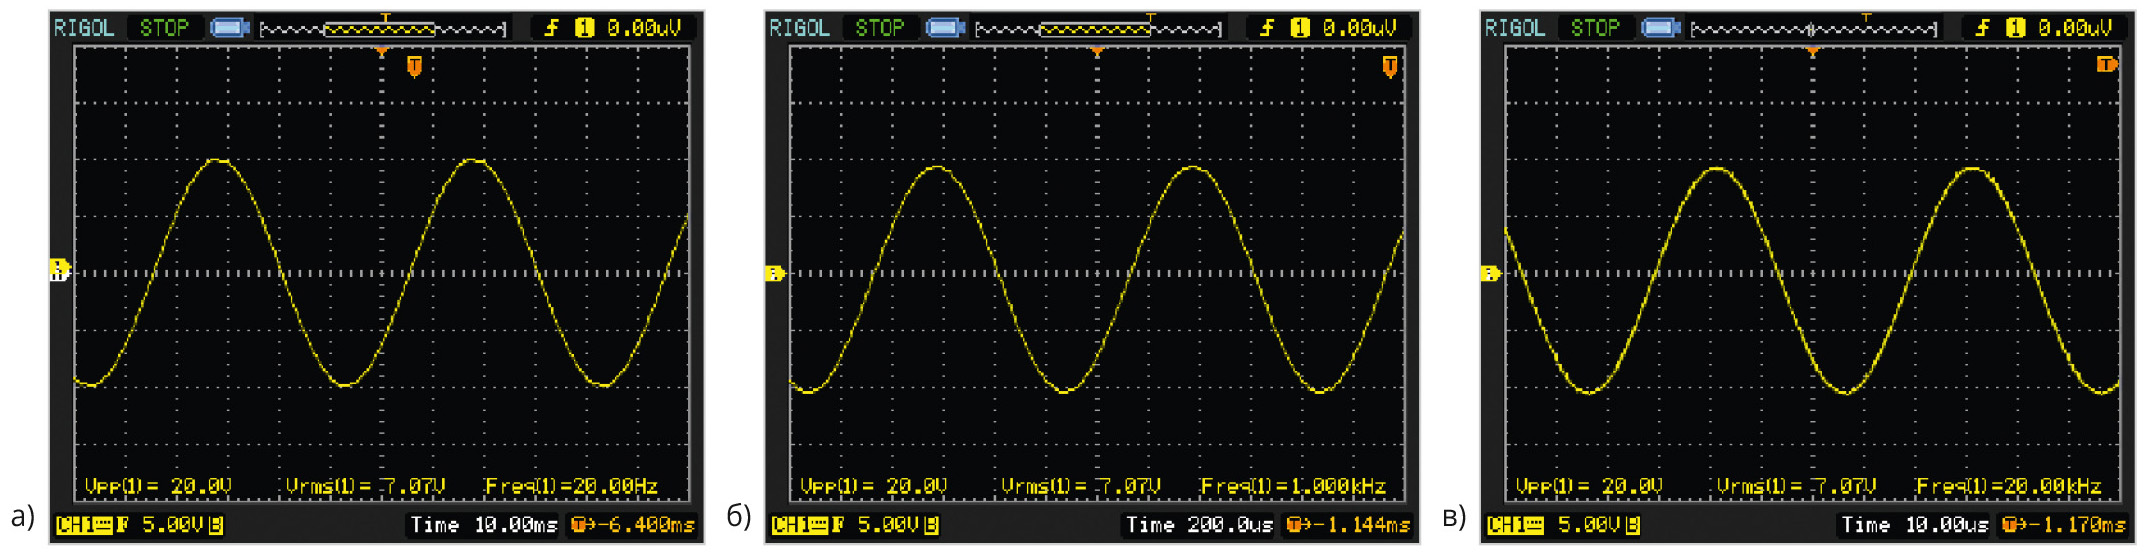Image resolution: width=2147 pixels, height=560 pixels.
Task: Click the rising edge trigger icon in panel б
Action: tap(1267, 28)
